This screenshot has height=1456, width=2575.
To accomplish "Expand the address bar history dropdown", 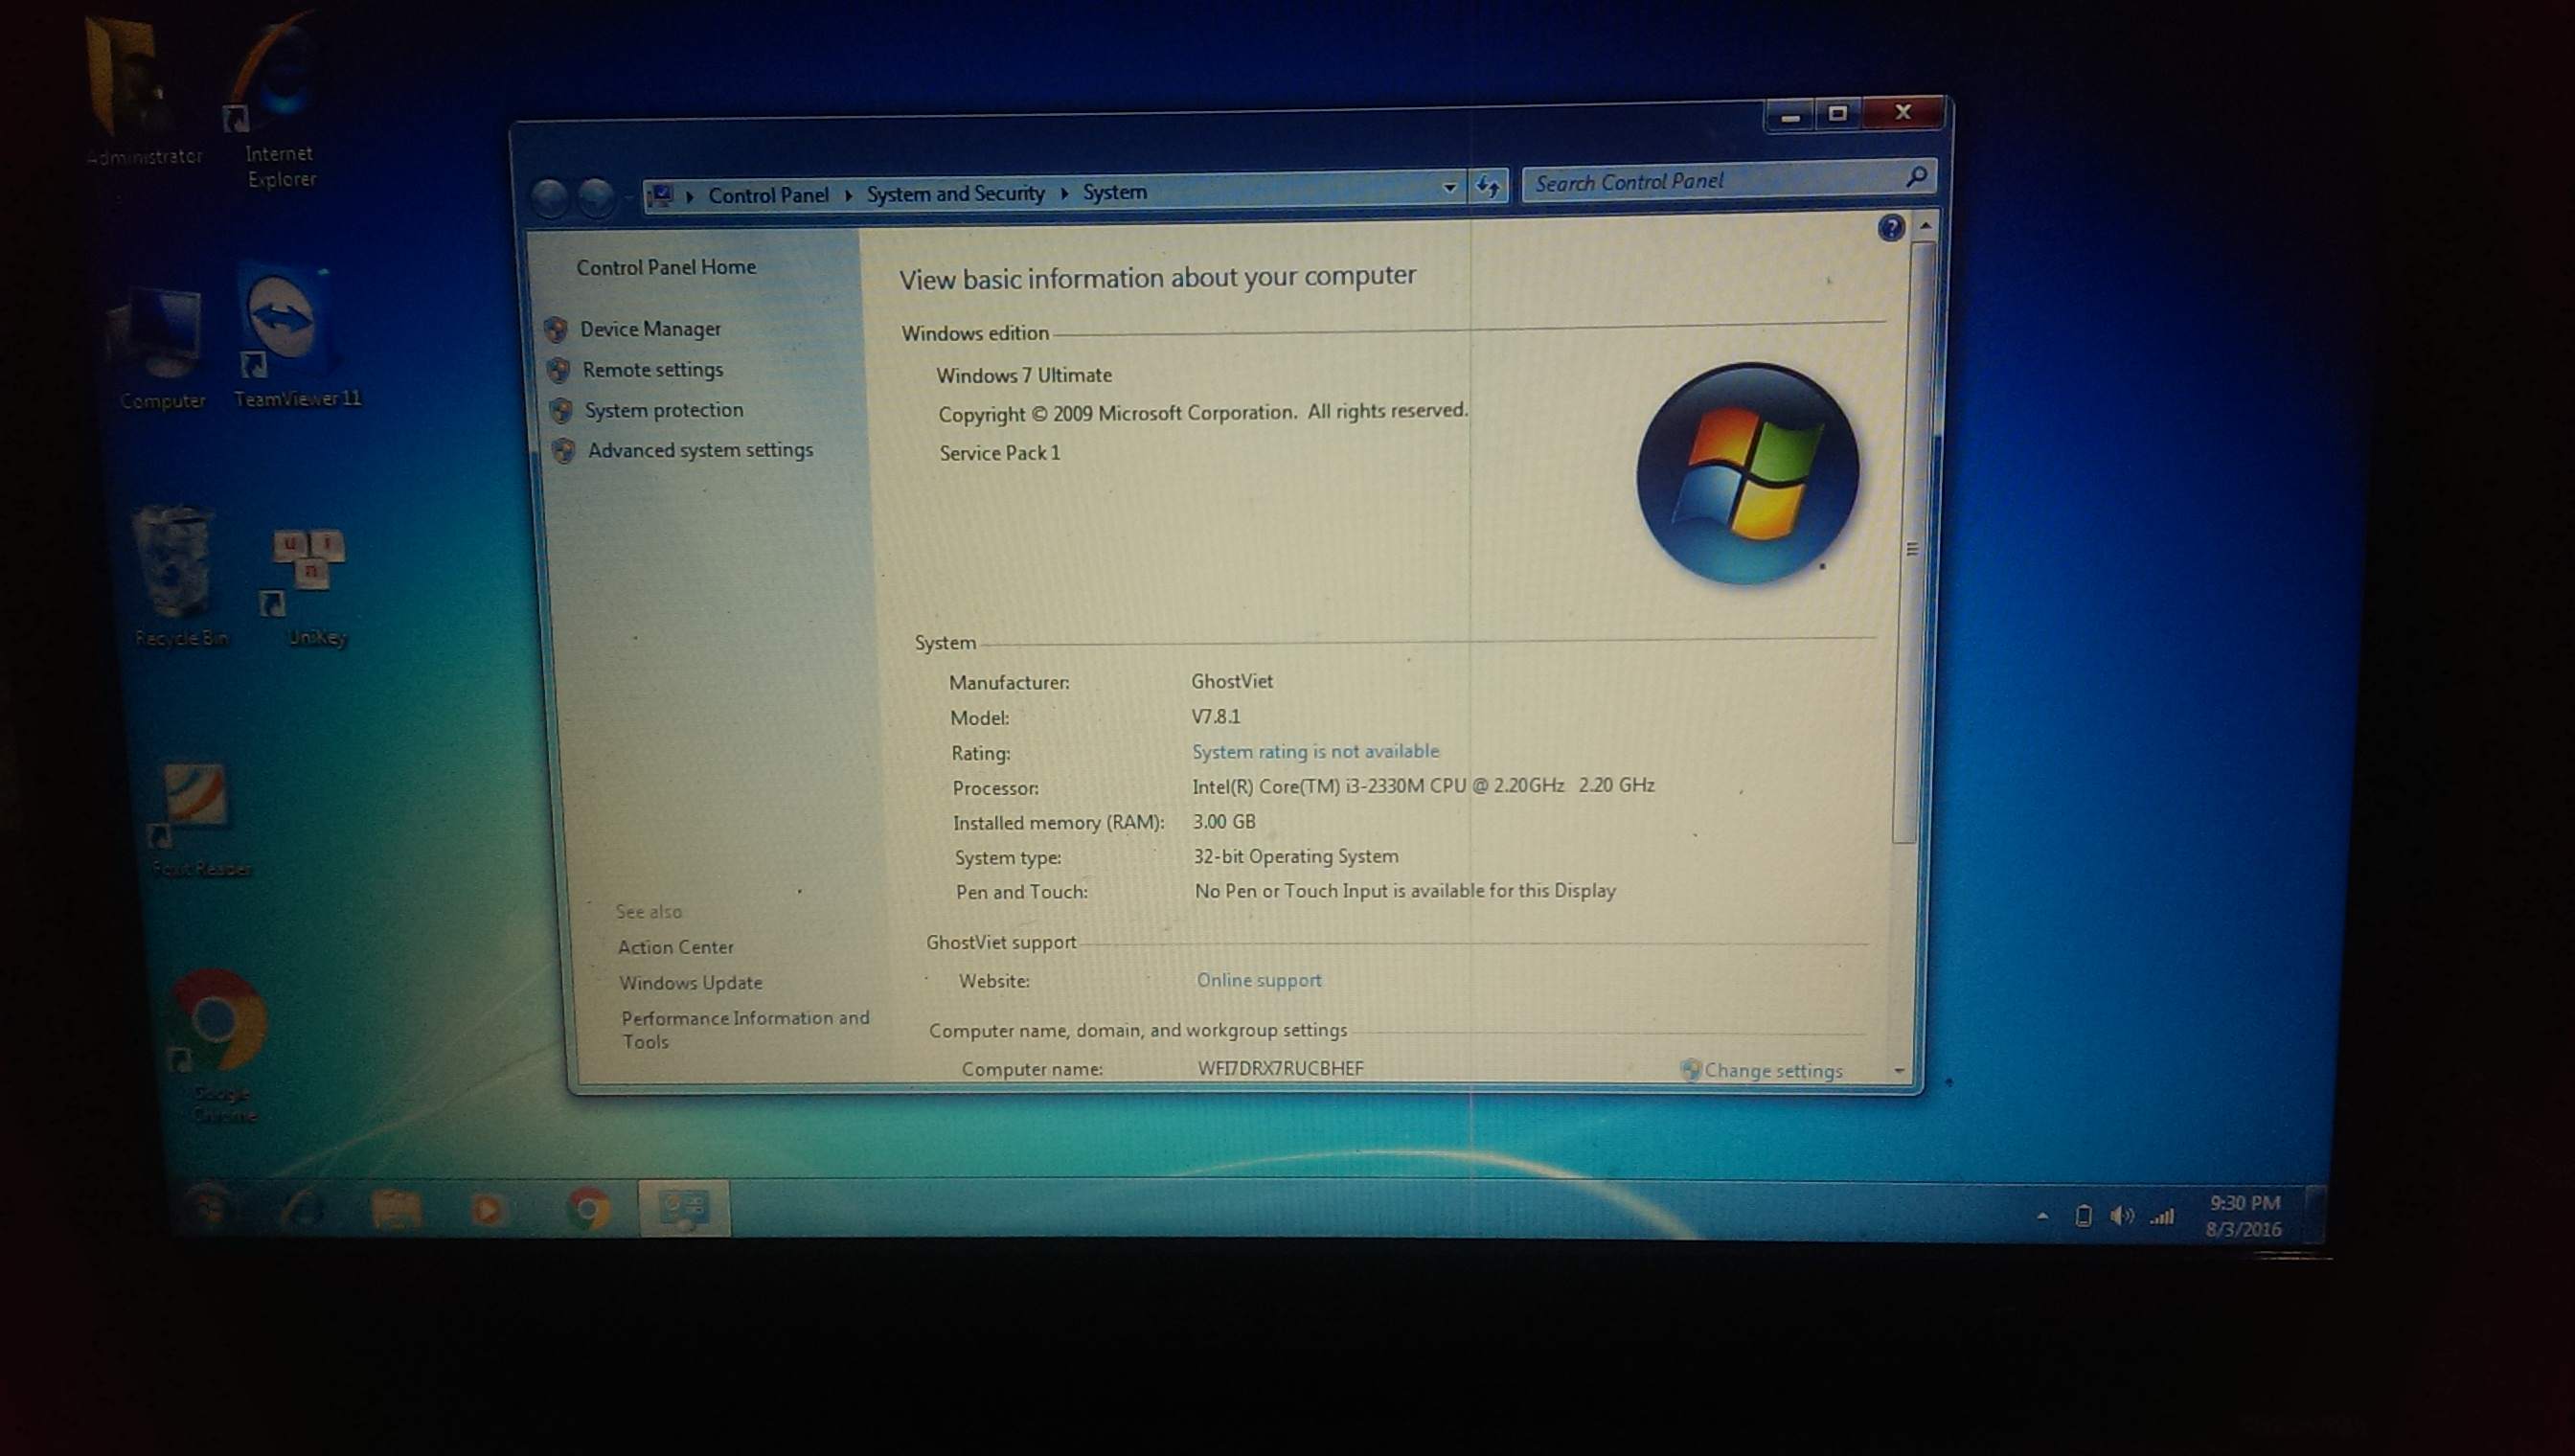I will pos(1449,188).
